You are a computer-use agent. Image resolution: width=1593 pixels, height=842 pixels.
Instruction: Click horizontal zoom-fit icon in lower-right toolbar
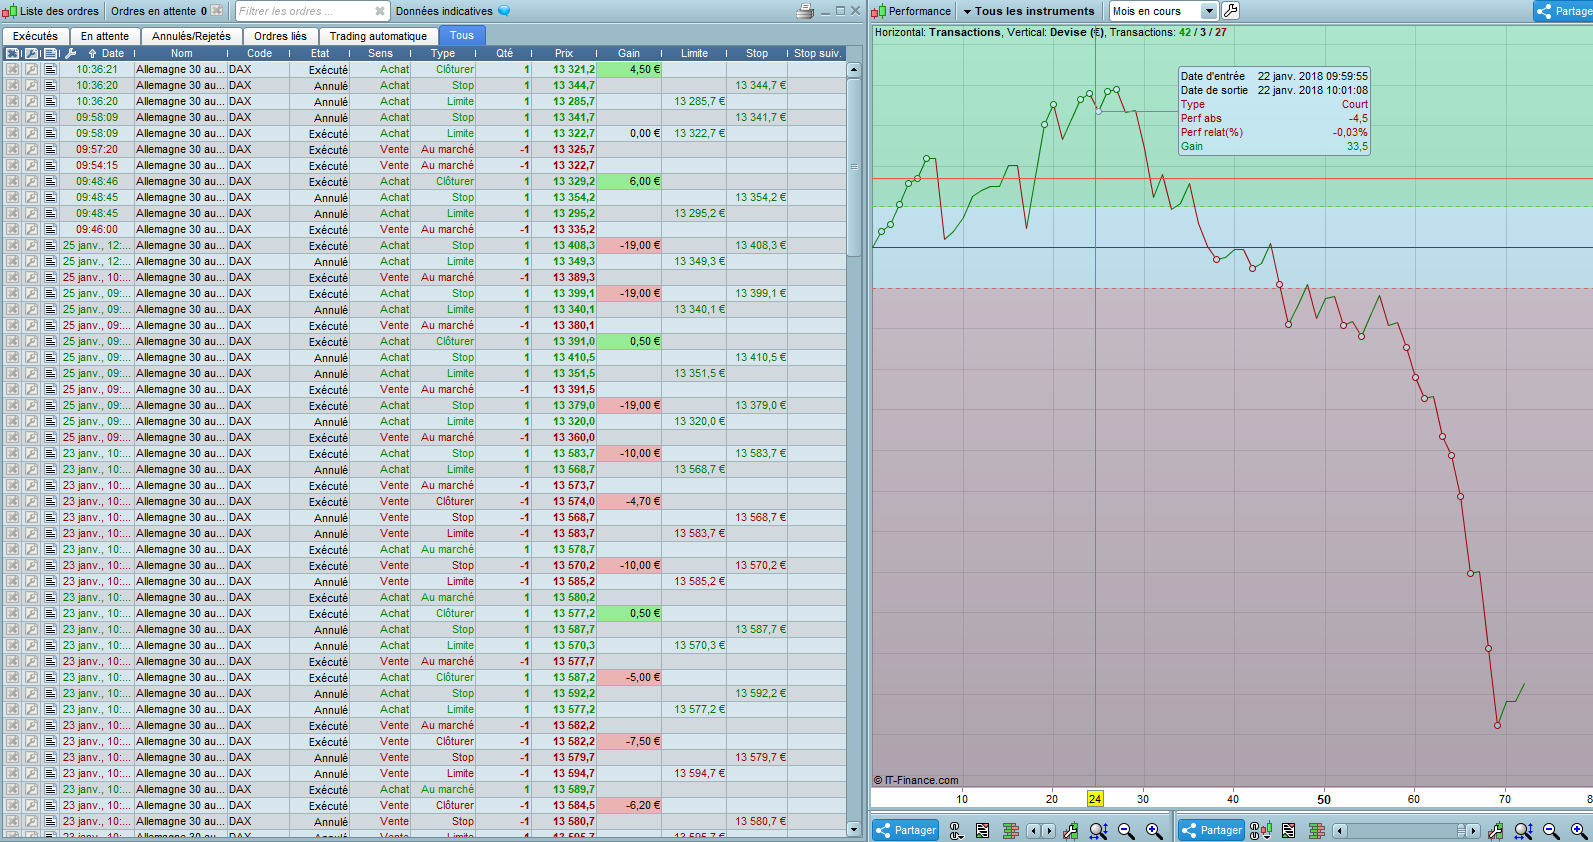click(1524, 831)
